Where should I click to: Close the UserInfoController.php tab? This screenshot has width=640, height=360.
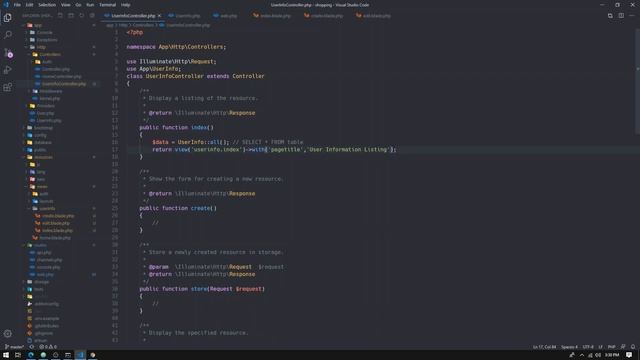(x=159, y=16)
